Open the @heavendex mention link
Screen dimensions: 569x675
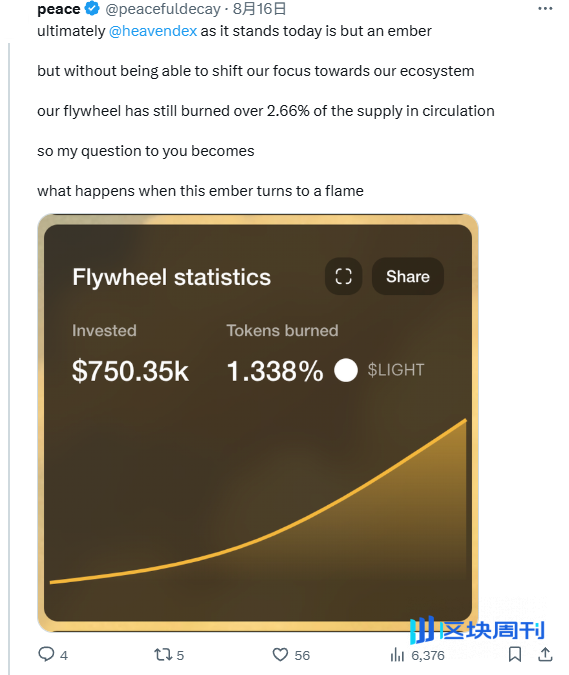tap(153, 31)
